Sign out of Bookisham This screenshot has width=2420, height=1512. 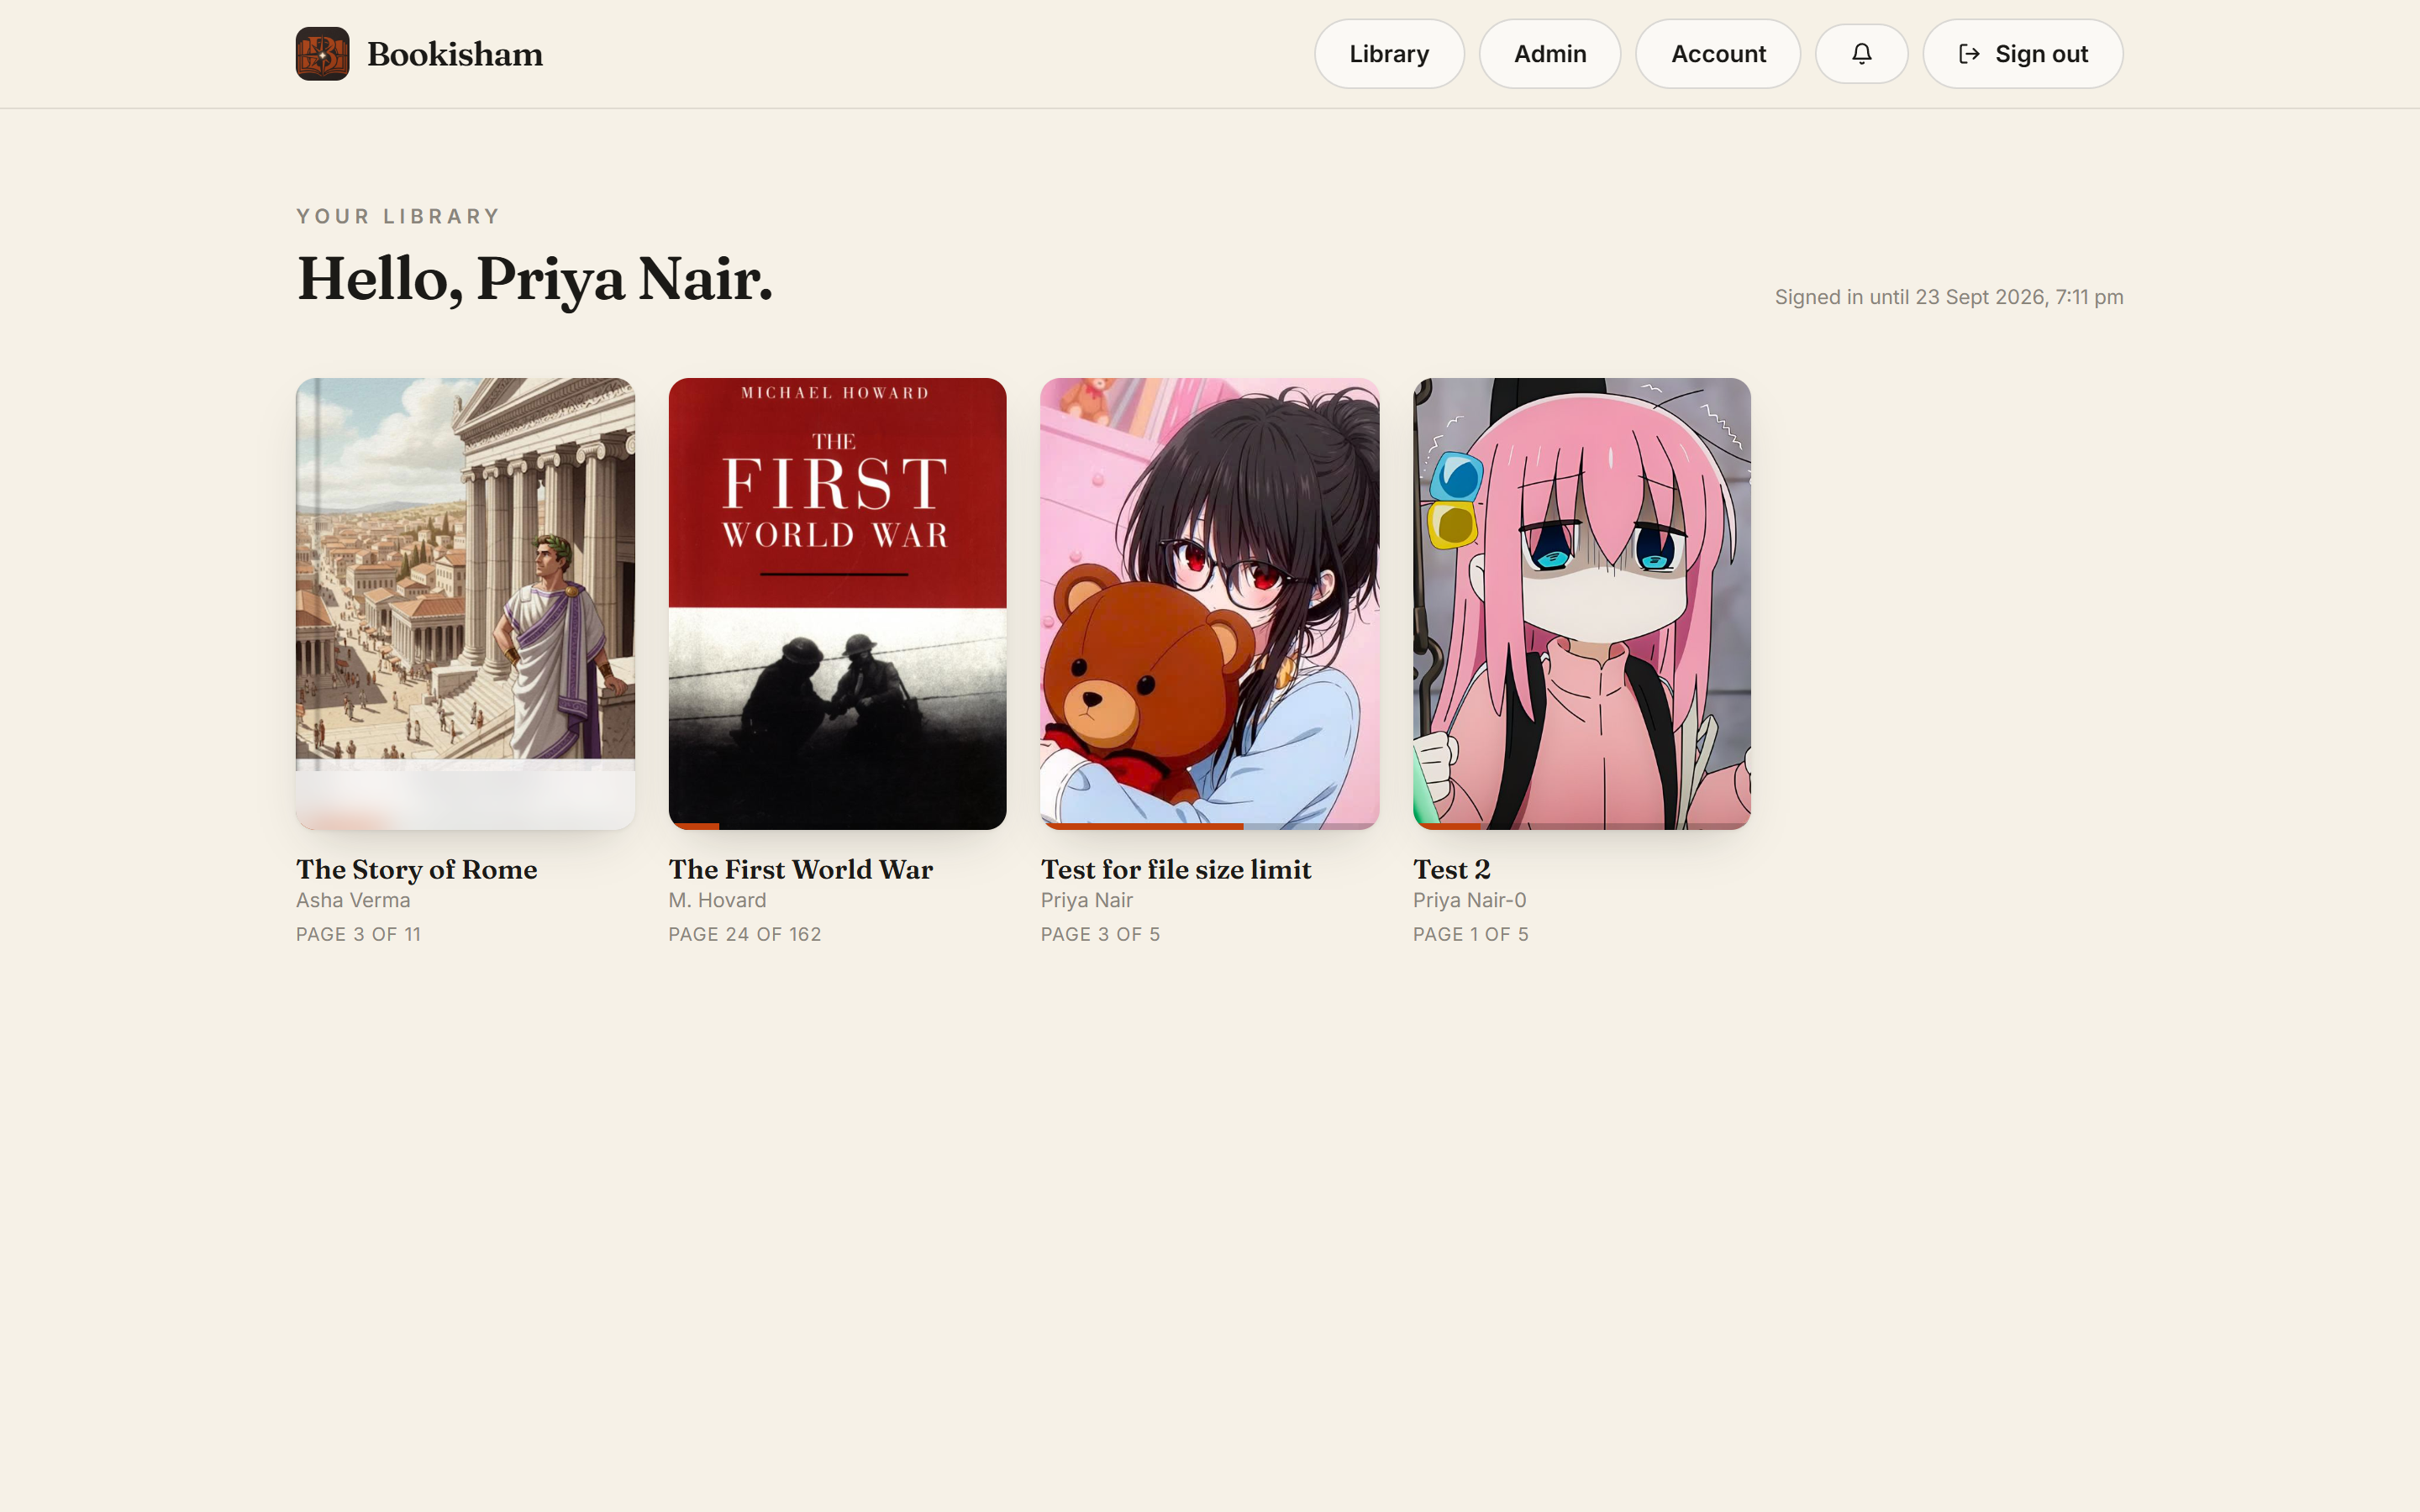pos(2022,54)
